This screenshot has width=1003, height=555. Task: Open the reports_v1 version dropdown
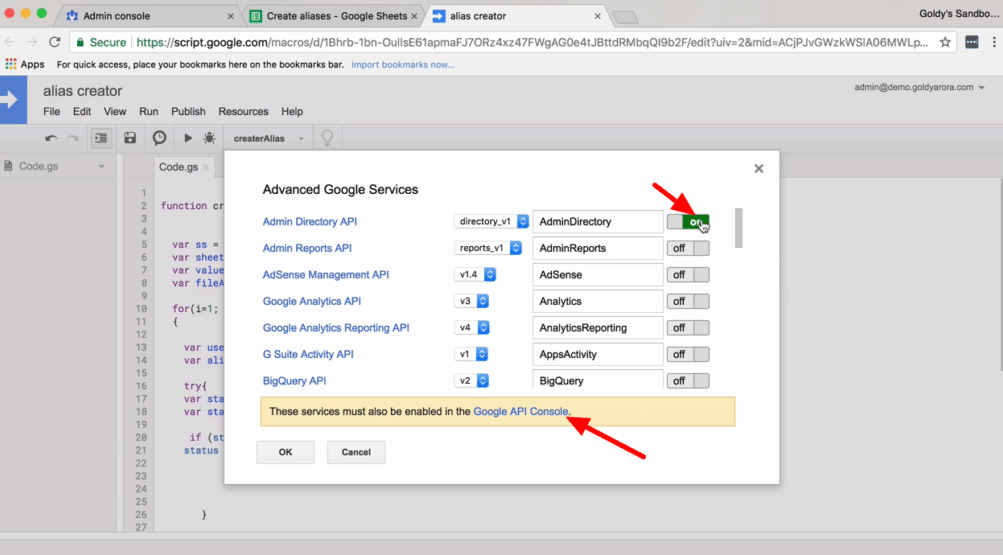(x=487, y=248)
